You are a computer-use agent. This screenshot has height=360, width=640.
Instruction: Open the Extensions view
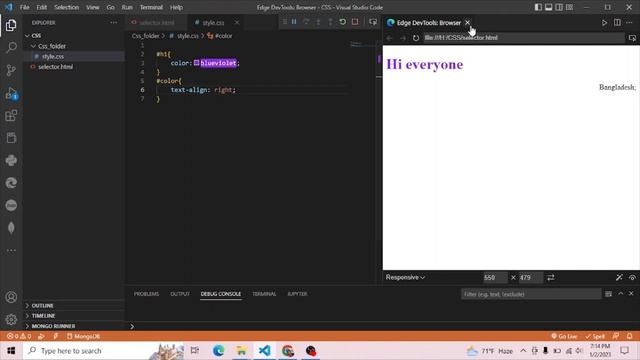pyautogui.click(x=11, y=116)
